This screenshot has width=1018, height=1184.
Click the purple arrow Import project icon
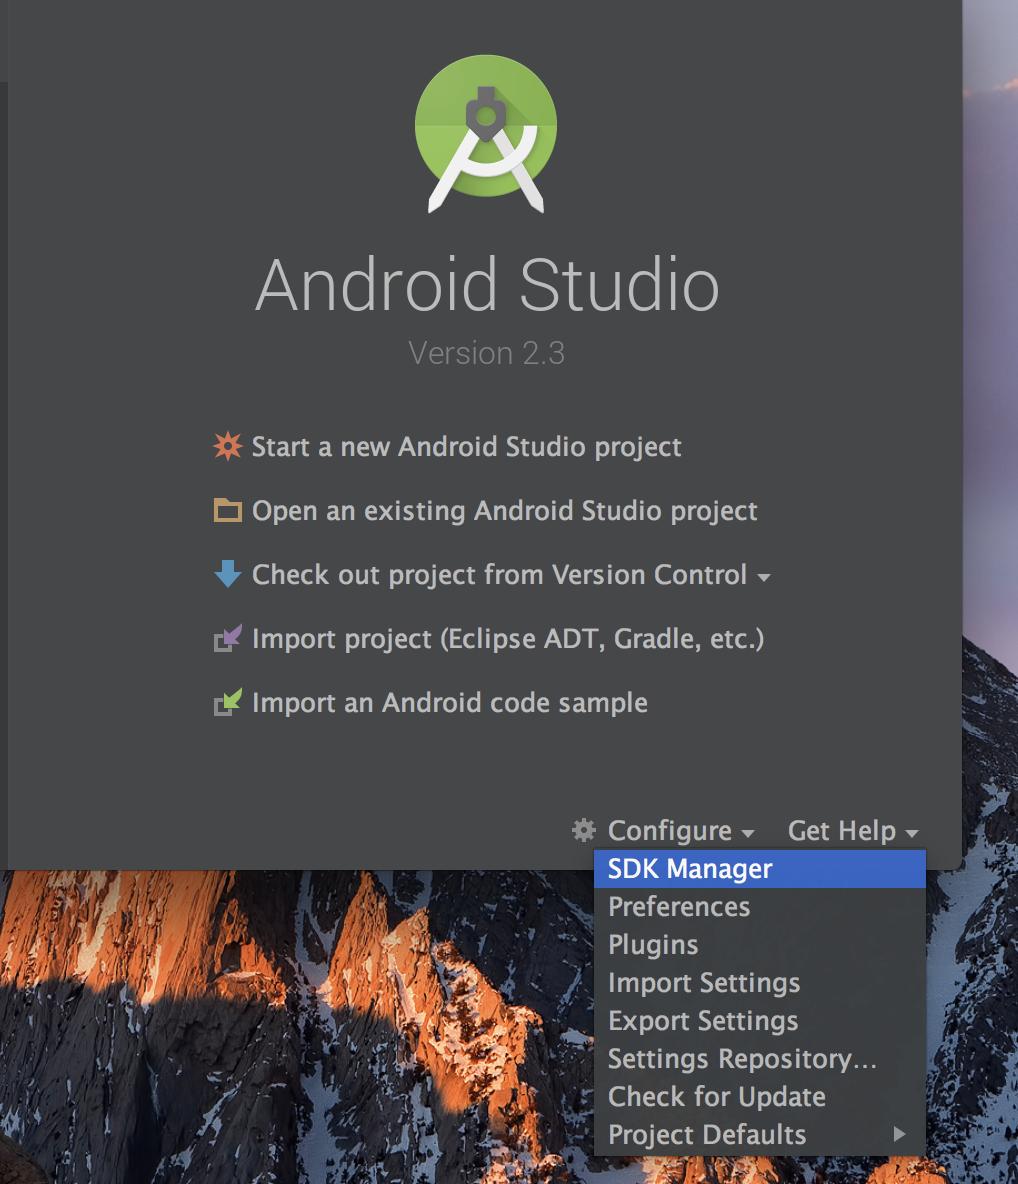[x=227, y=639]
